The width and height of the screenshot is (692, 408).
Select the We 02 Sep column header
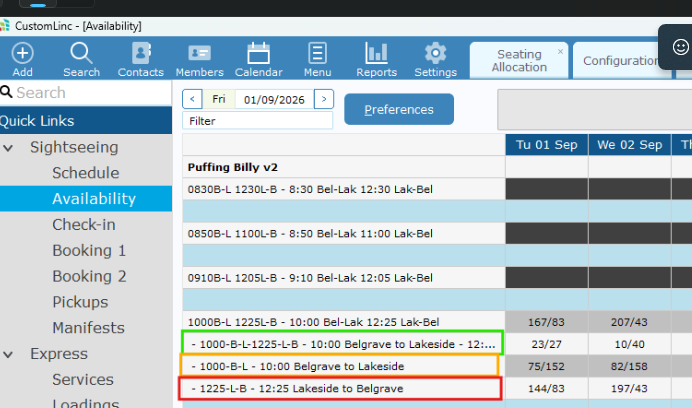pyautogui.click(x=629, y=145)
